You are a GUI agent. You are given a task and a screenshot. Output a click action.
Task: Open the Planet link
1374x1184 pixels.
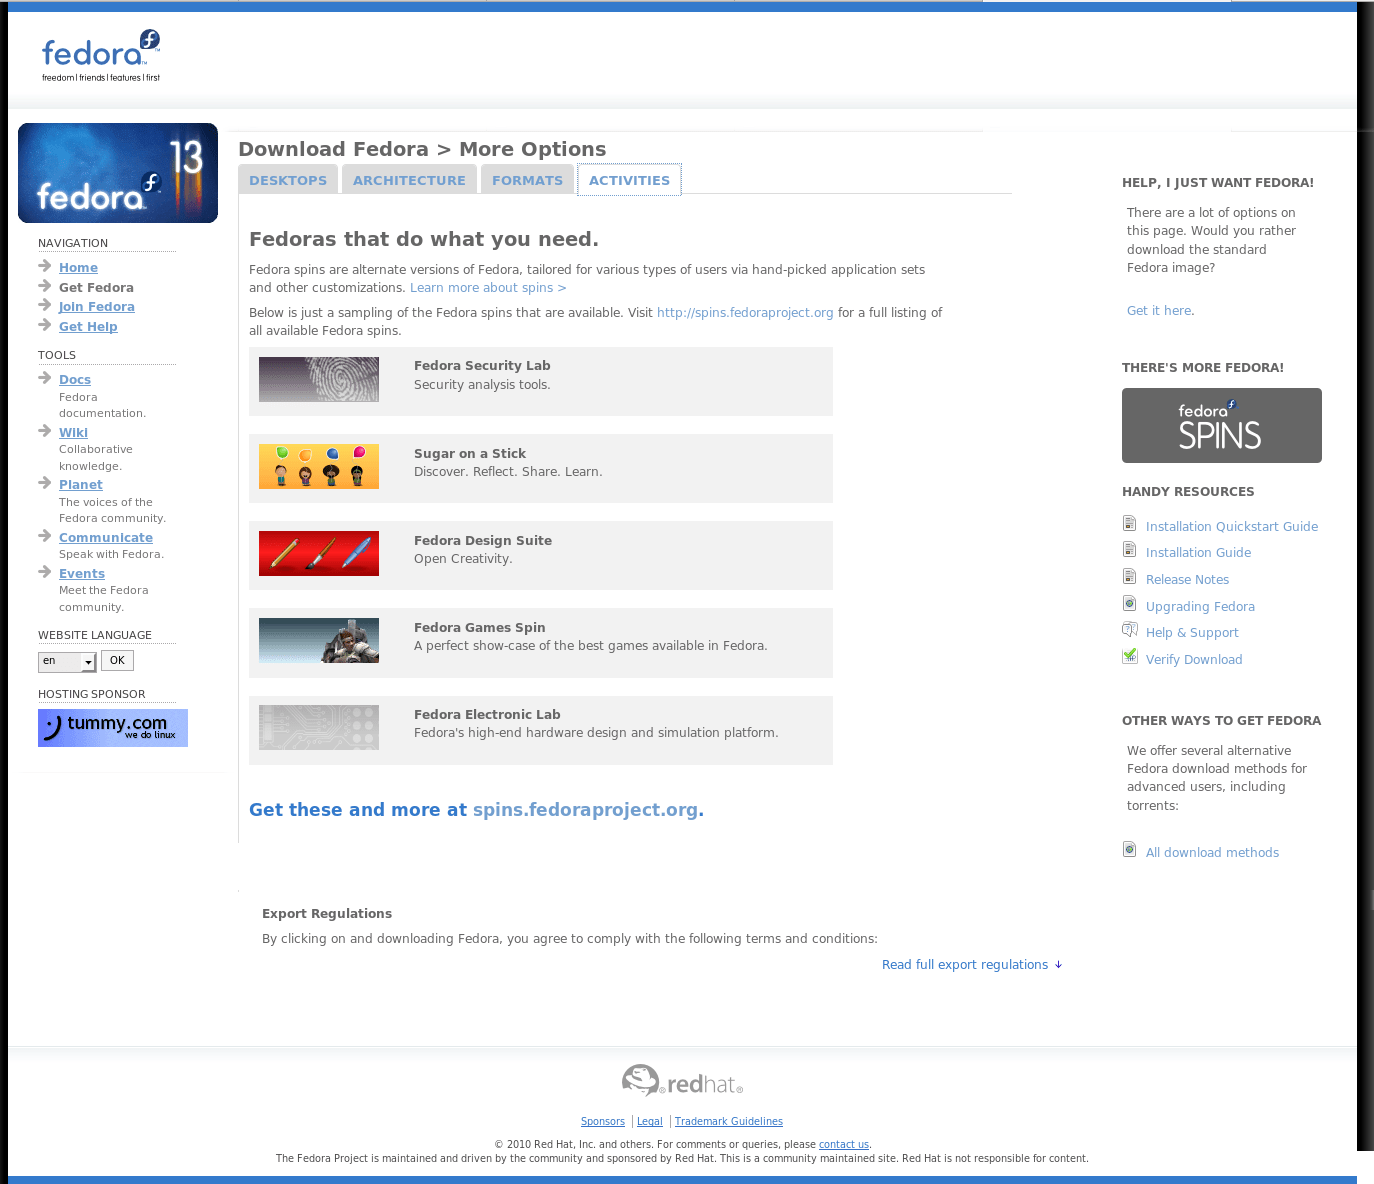(81, 485)
